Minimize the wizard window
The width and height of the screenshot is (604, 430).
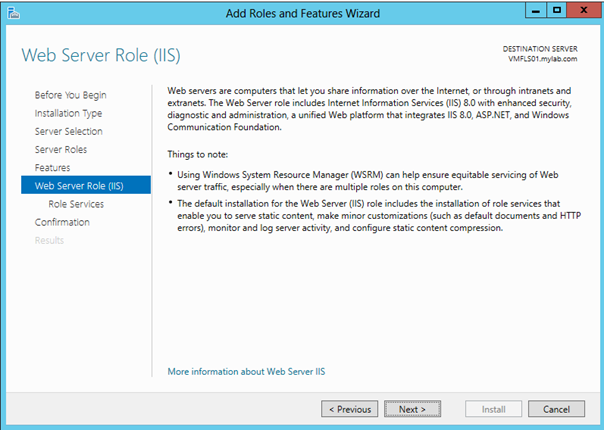point(535,10)
